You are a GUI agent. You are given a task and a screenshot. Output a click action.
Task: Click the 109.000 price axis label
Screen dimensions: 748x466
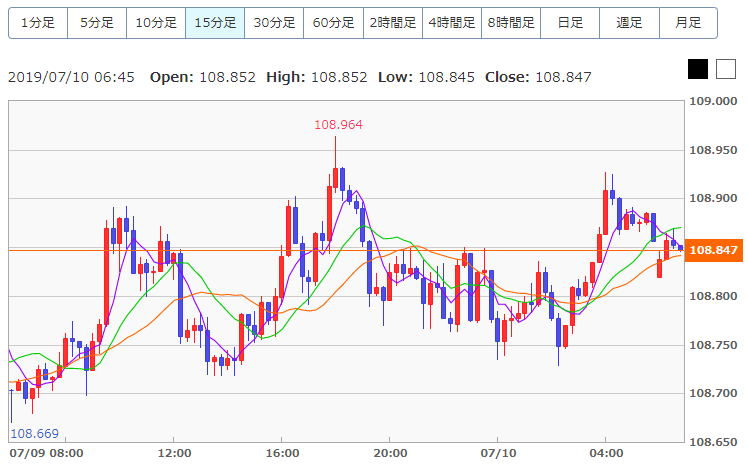[713, 101]
